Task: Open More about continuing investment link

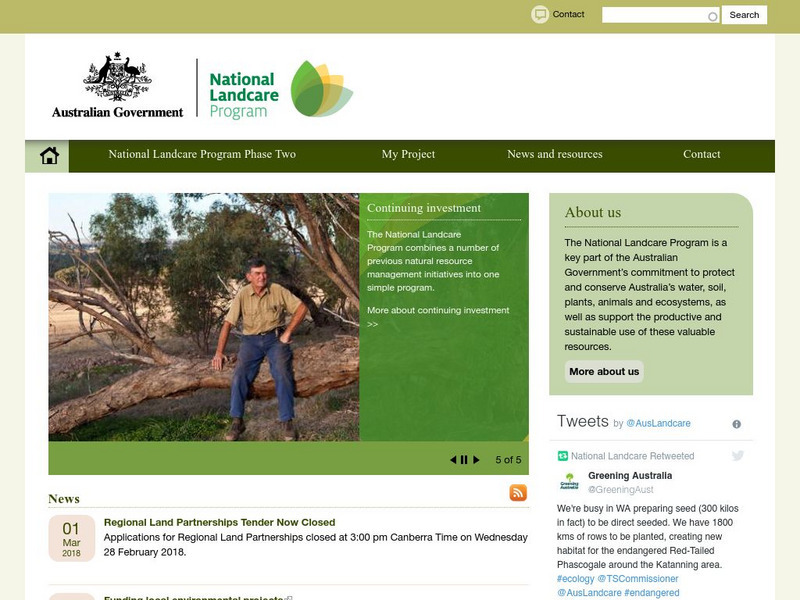Action: point(438,316)
